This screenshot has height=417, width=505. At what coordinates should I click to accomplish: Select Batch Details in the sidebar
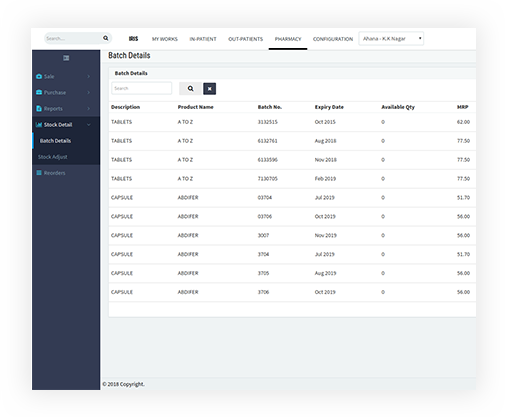tap(55, 141)
